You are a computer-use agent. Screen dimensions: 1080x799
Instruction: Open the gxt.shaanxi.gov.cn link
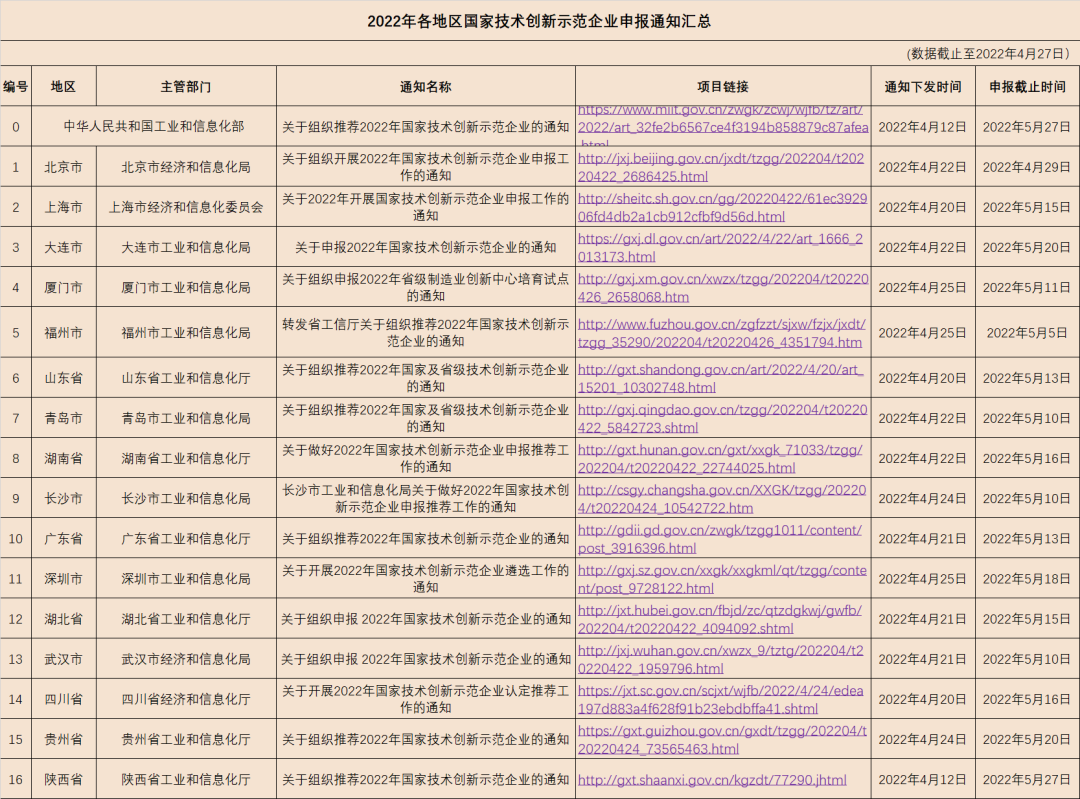[712, 780]
